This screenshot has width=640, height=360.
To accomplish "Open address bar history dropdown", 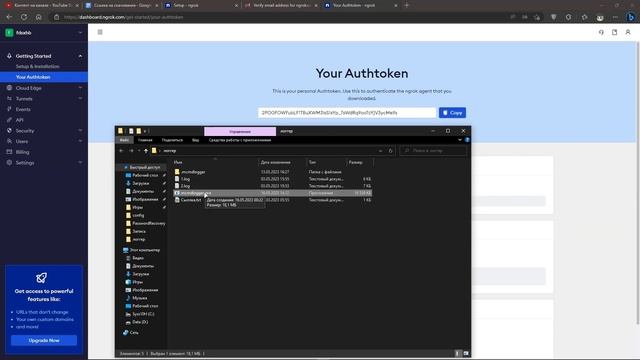I will [380, 151].
